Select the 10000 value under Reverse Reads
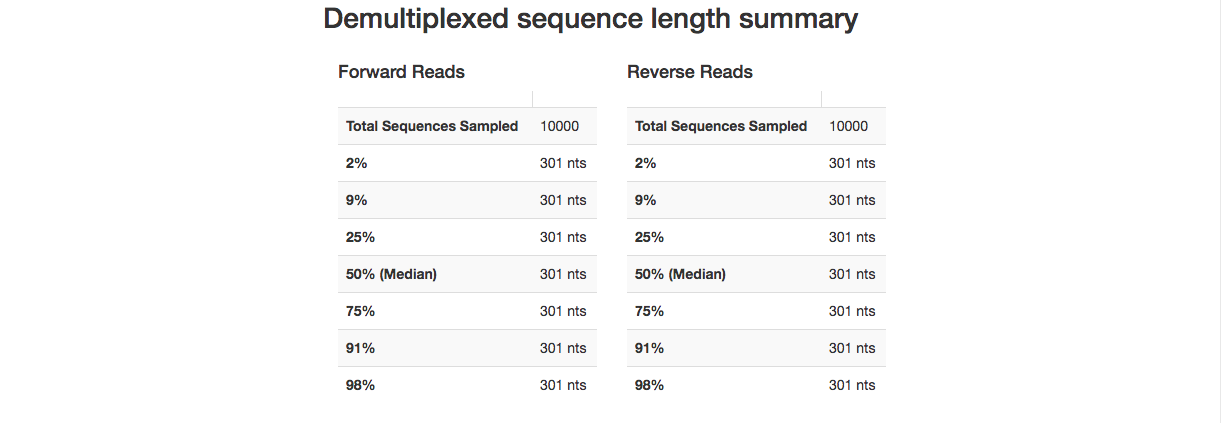This screenshot has width=1221, height=427. pyautogui.click(x=848, y=126)
